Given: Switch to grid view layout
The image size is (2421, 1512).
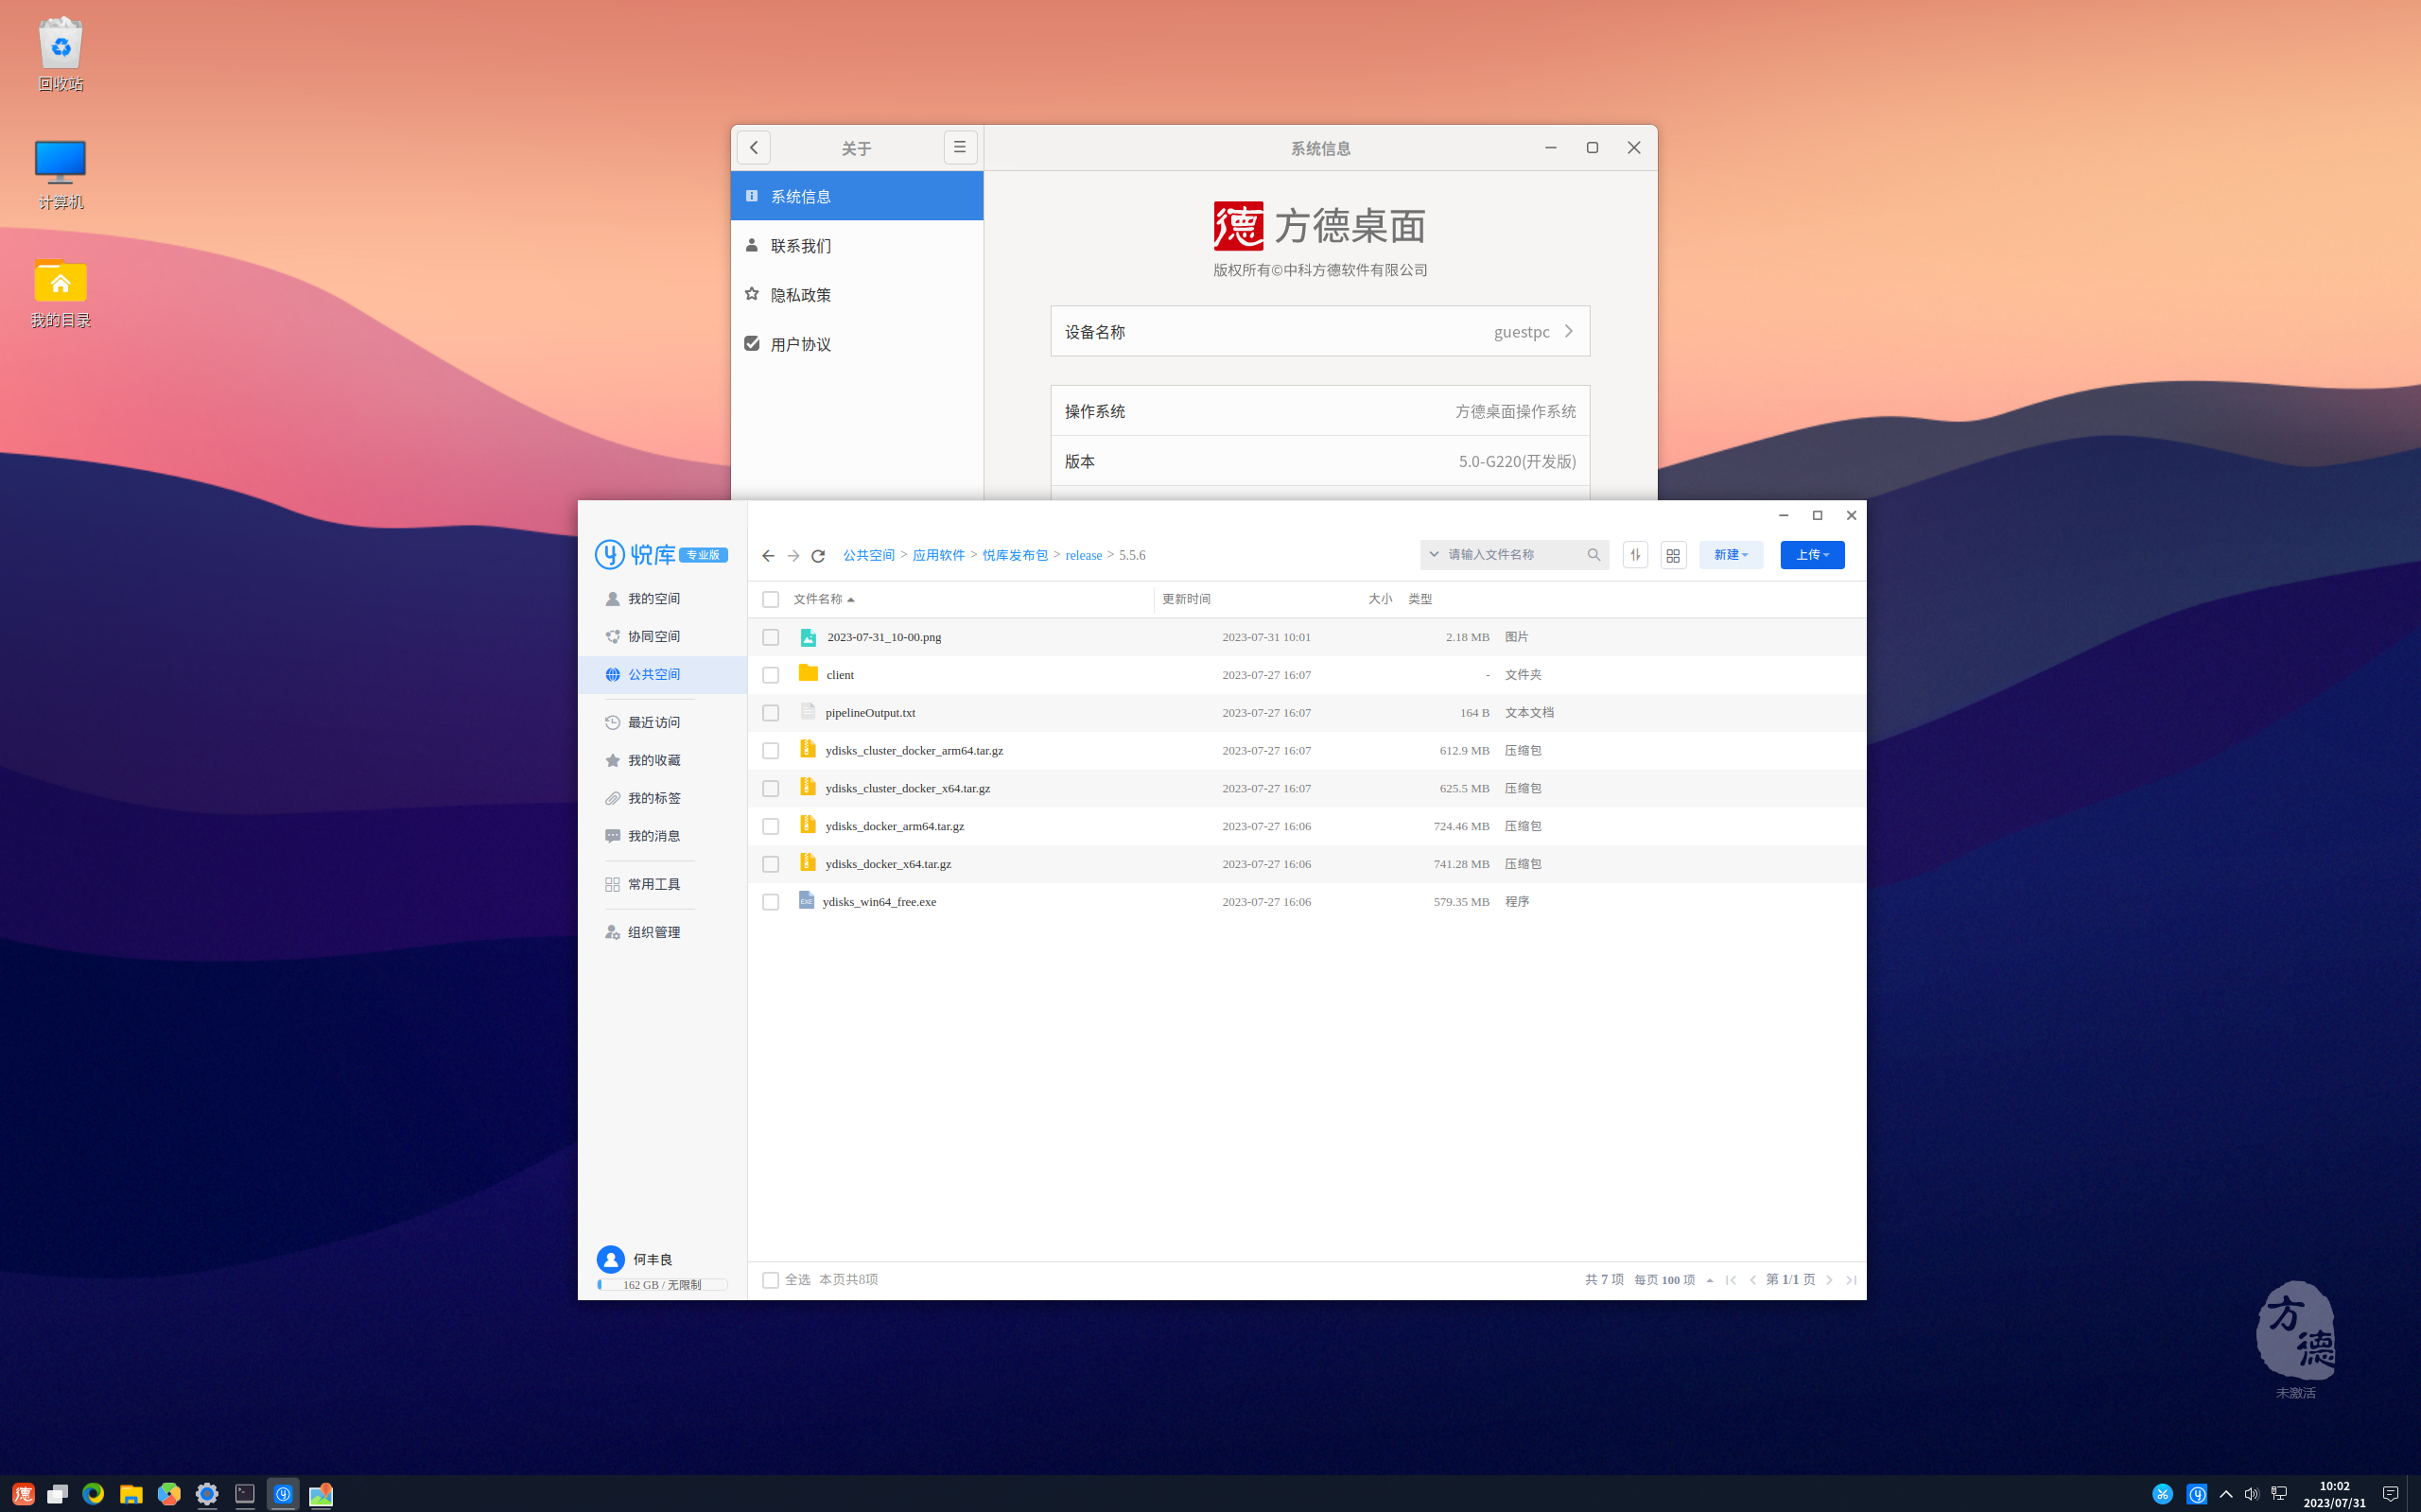Looking at the screenshot, I should [x=1673, y=555].
